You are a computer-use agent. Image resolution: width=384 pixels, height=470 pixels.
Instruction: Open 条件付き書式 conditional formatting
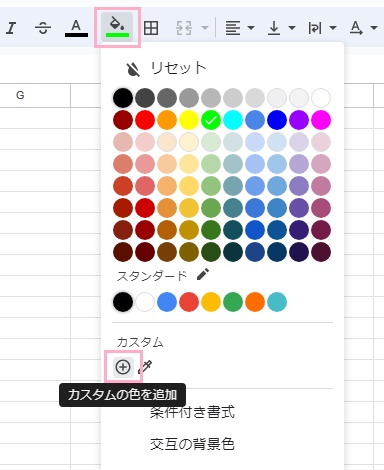pos(192,412)
